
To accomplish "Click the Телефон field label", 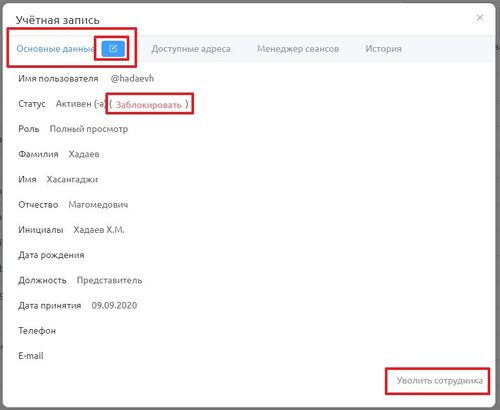I will pos(37,331).
